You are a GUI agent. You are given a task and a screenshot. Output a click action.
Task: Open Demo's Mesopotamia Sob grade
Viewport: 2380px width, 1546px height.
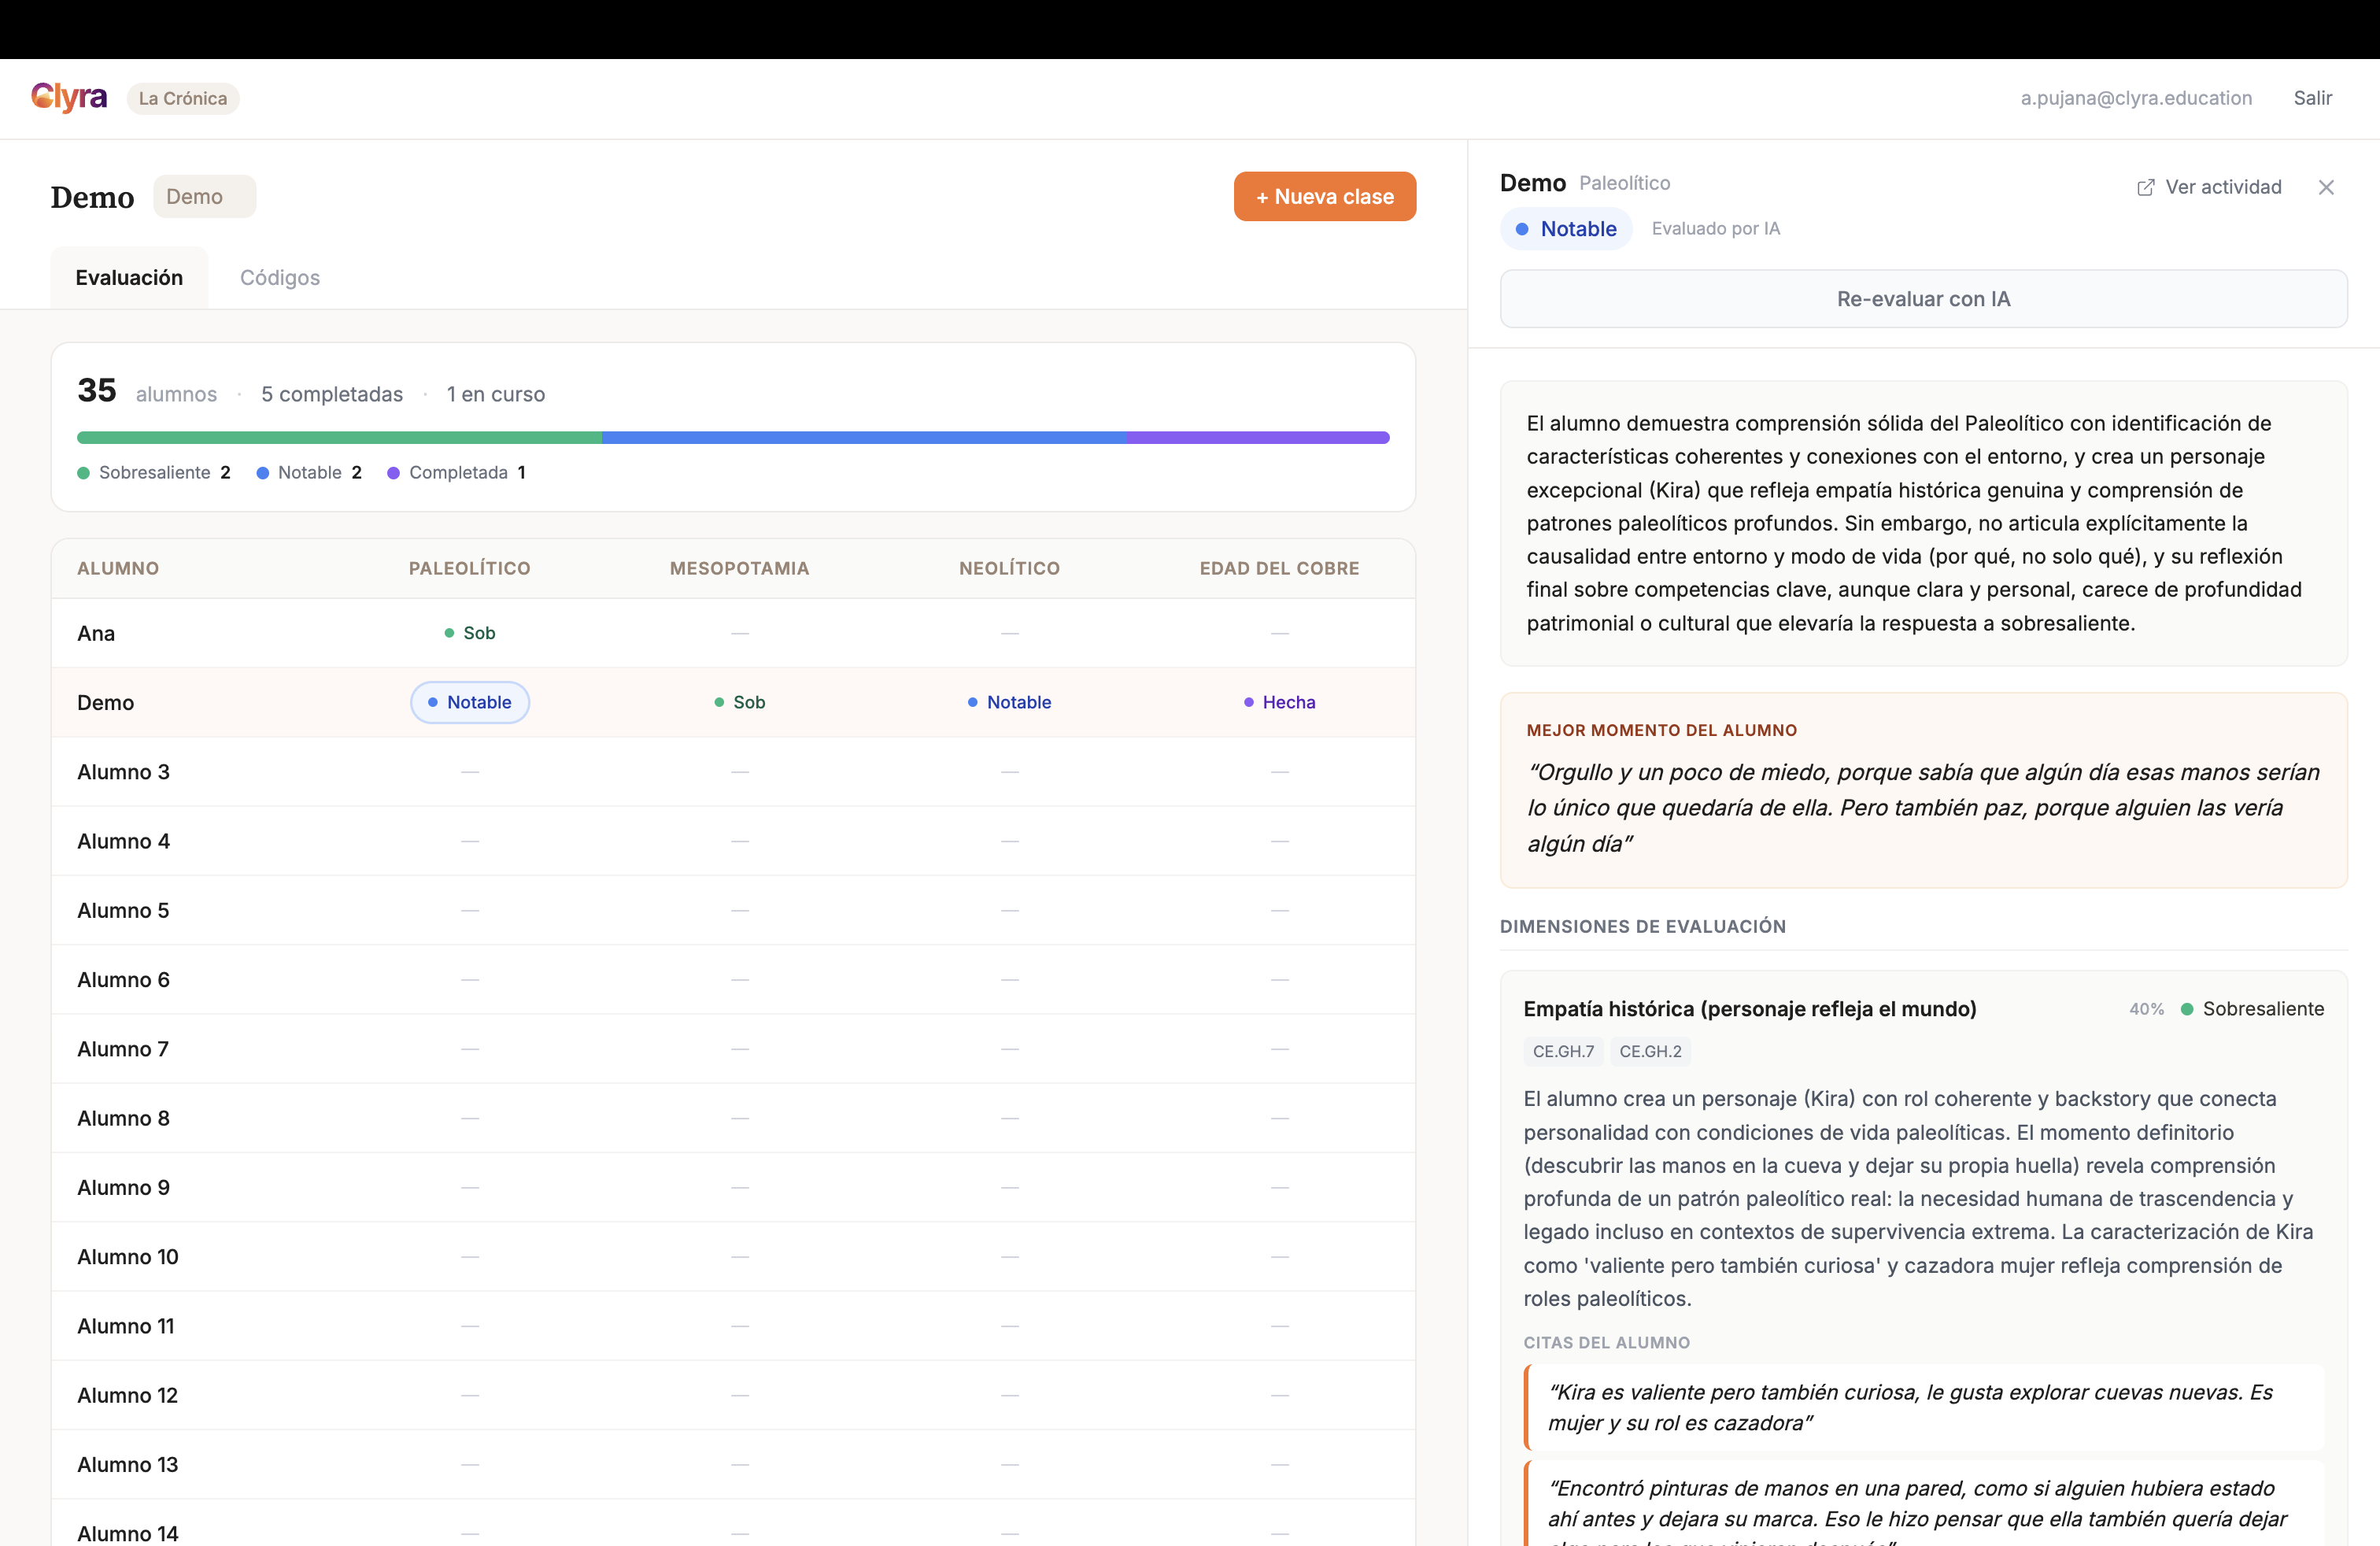740,702
